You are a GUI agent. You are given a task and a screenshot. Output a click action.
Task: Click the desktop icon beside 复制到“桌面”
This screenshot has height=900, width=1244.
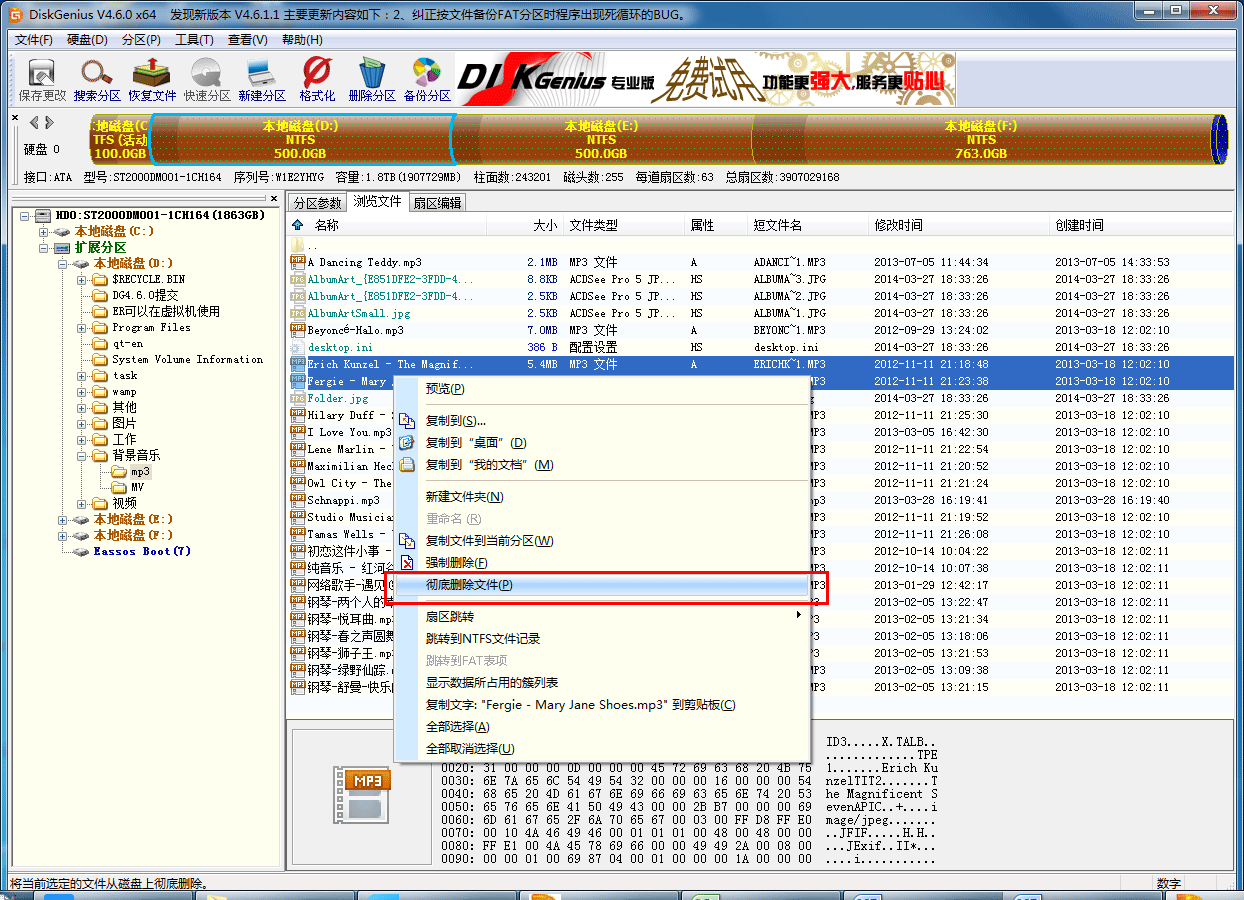(407, 443)
